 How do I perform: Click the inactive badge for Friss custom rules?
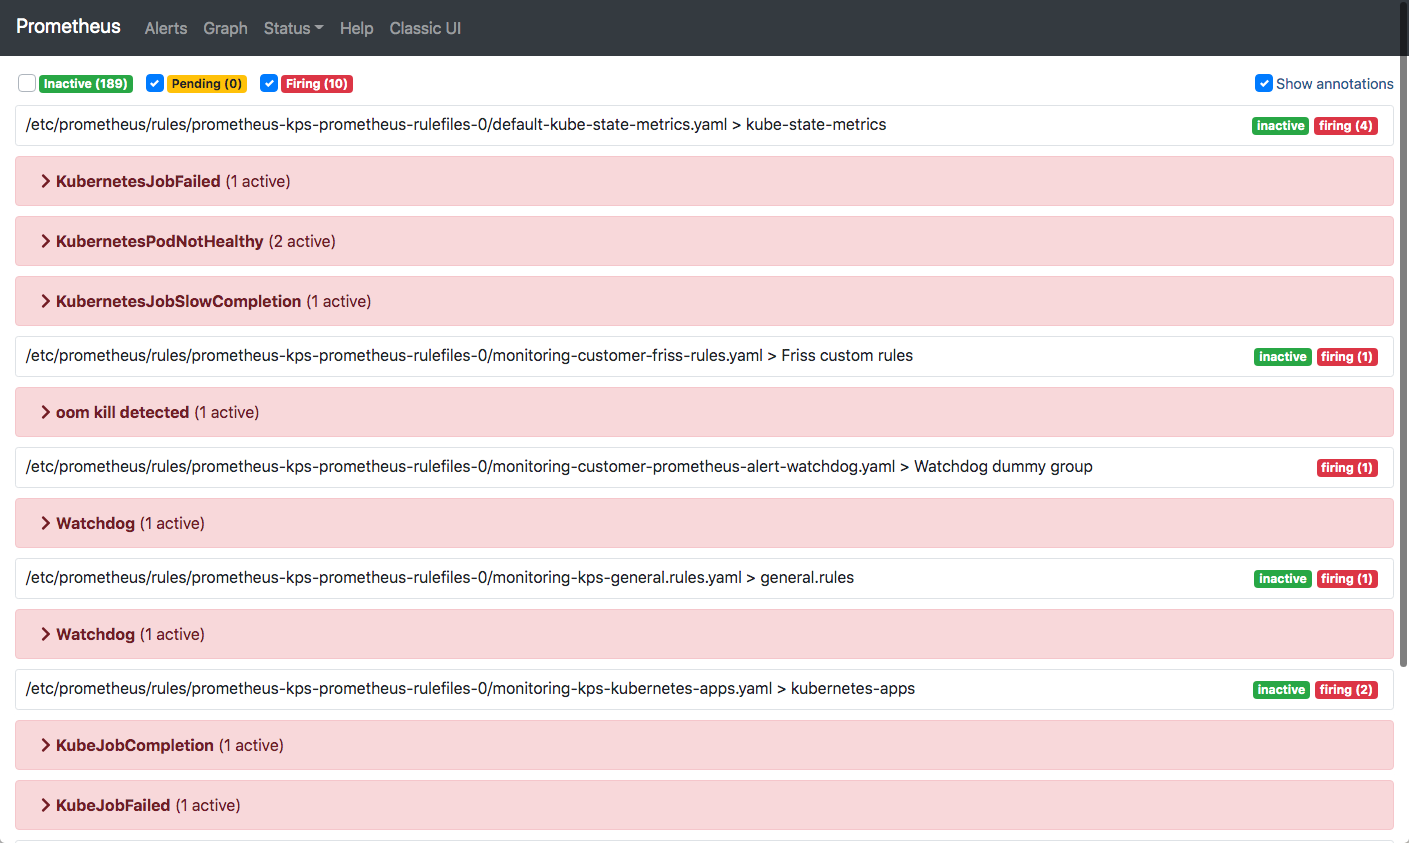point(1282,357)
